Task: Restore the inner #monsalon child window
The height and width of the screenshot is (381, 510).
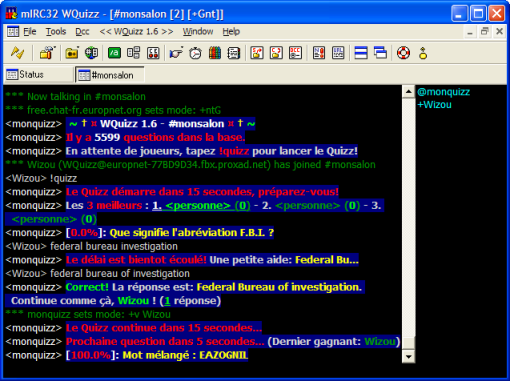Action: tap(485, 32)
